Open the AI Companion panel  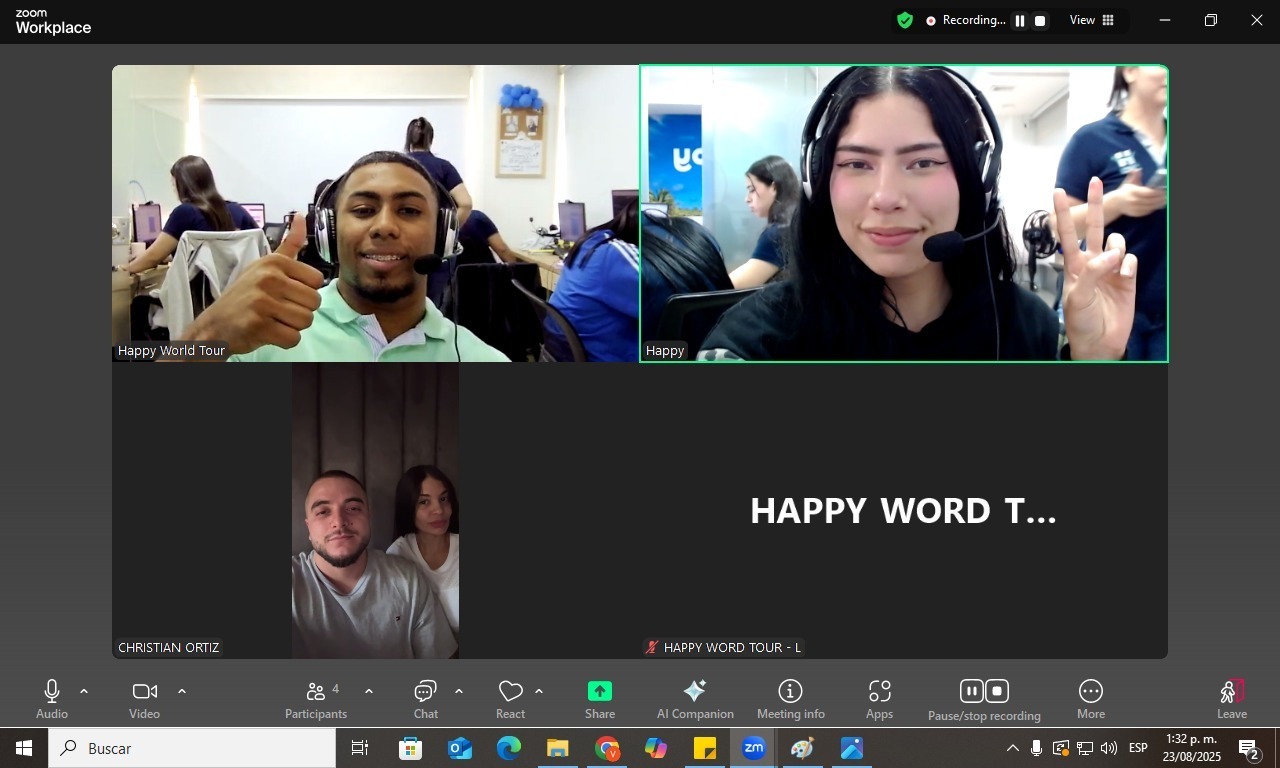click(695, 699)
